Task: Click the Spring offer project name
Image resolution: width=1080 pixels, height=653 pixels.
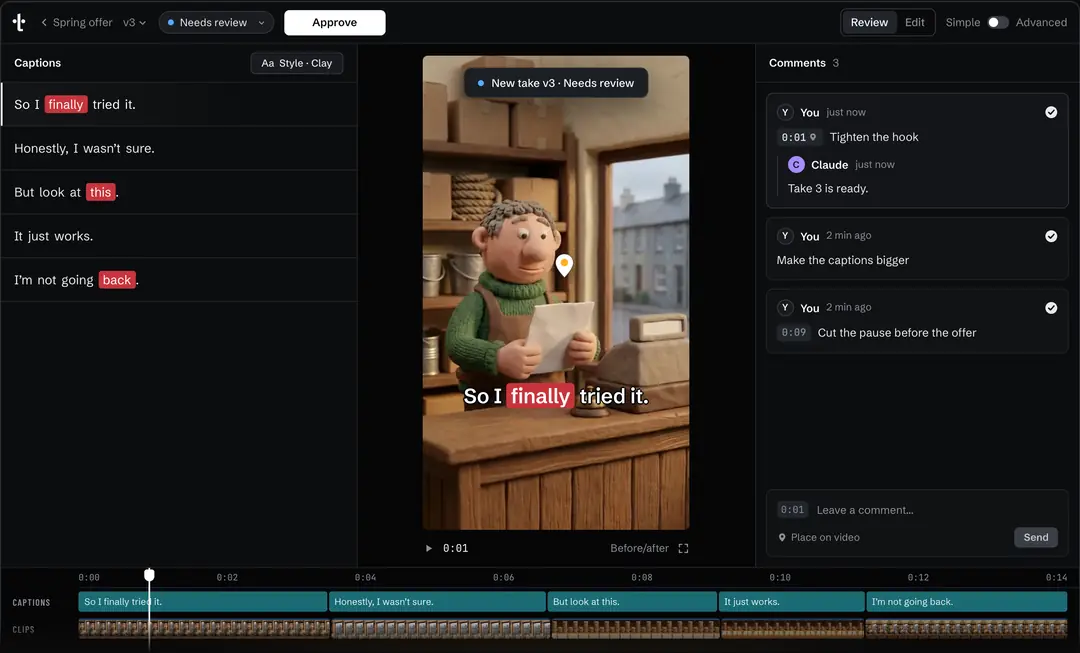Action: click(x=83, y=23)
